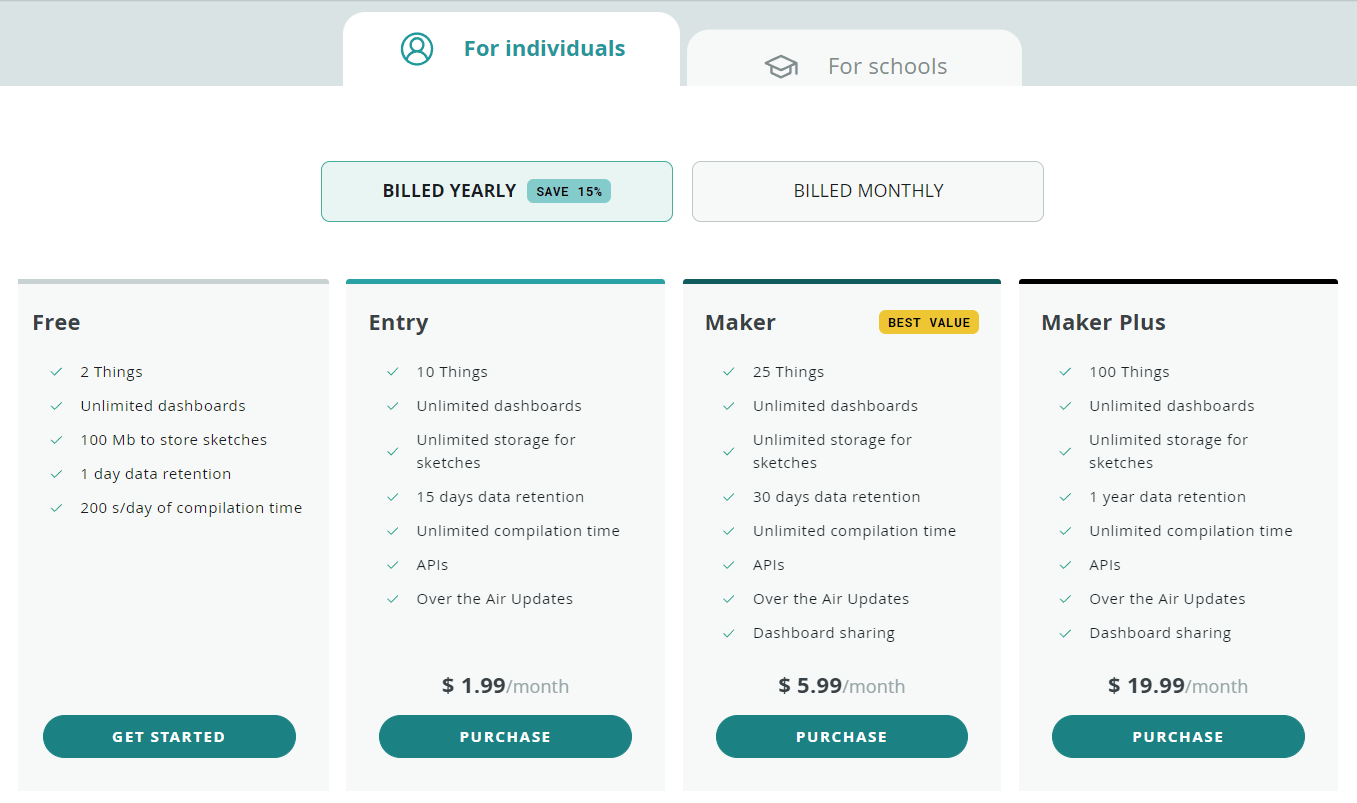
Task: Click the checkmark next to 2 Things
Action: (x=57, y=372)
